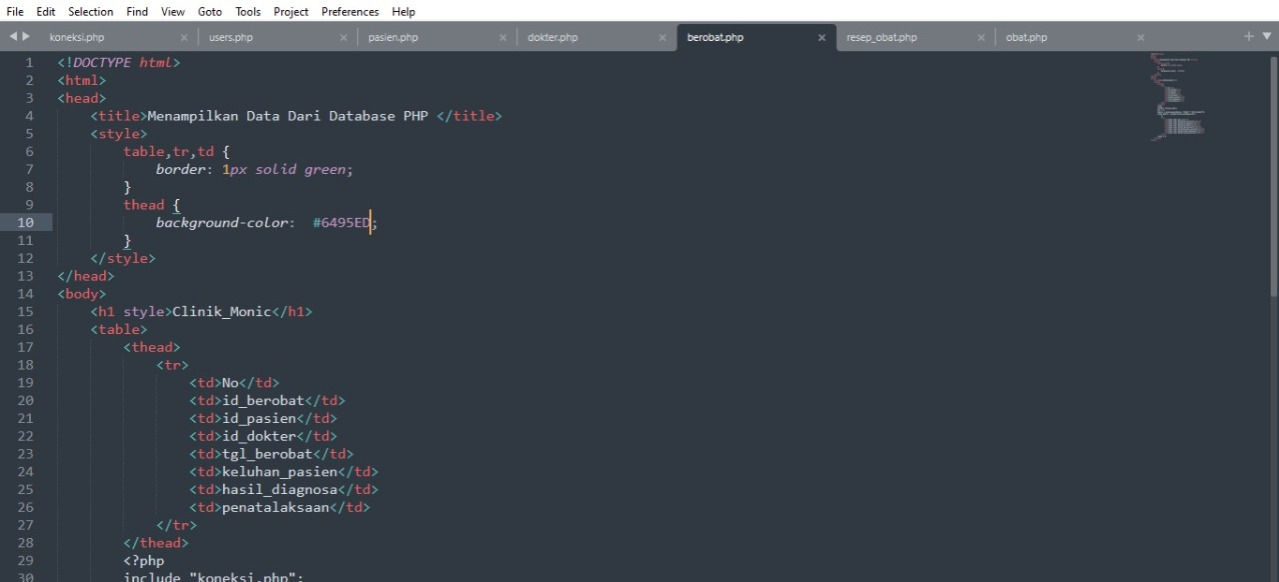
Task: Open the Edit menu
Action: (46, 12)
